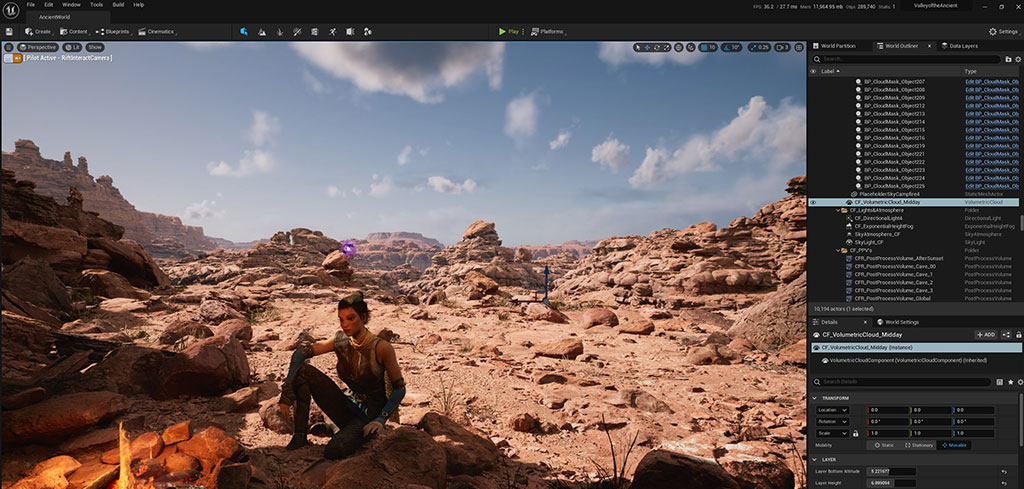Open the Lit view mode dropdown

pos(72,47)
